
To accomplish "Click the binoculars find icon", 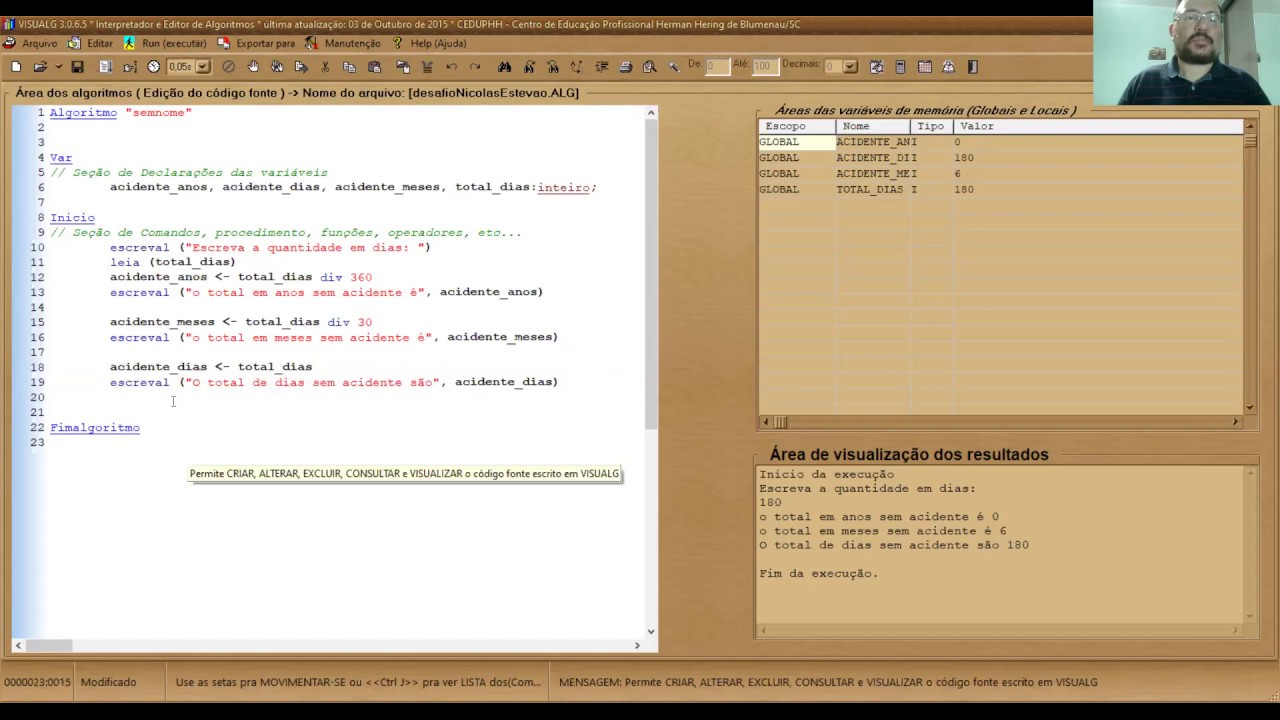I will (x=504, y=67).
